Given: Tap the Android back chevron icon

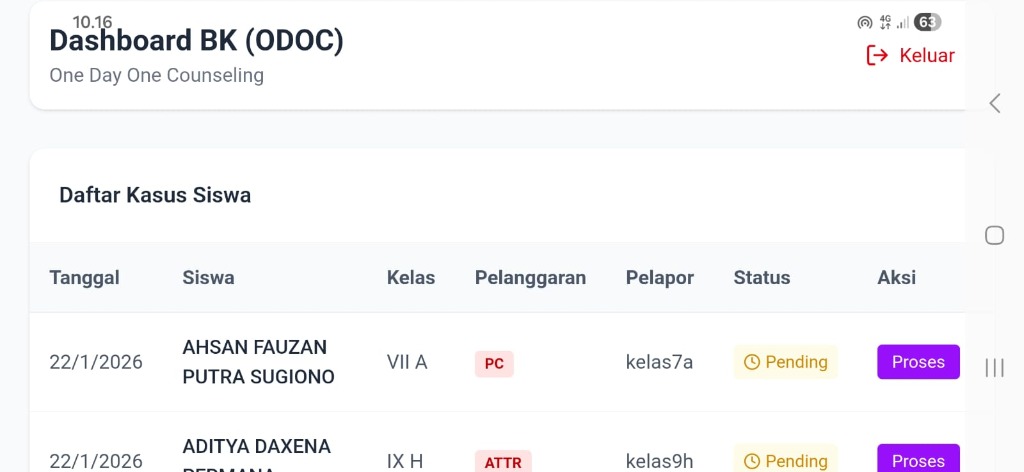Looking at the screenshot, I should (995, 103).
